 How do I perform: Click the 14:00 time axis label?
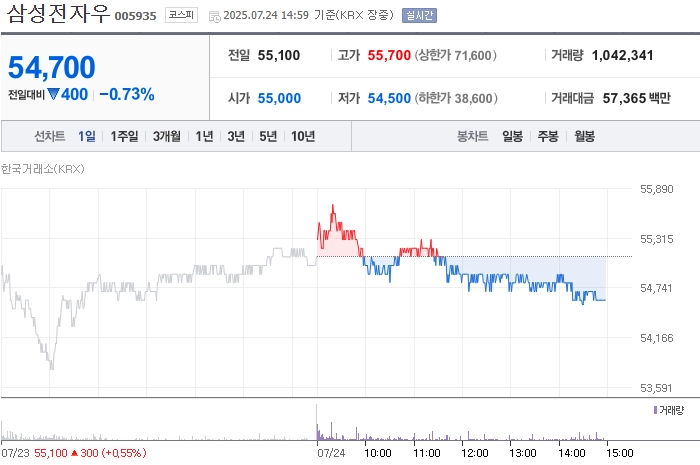[571, 453]
